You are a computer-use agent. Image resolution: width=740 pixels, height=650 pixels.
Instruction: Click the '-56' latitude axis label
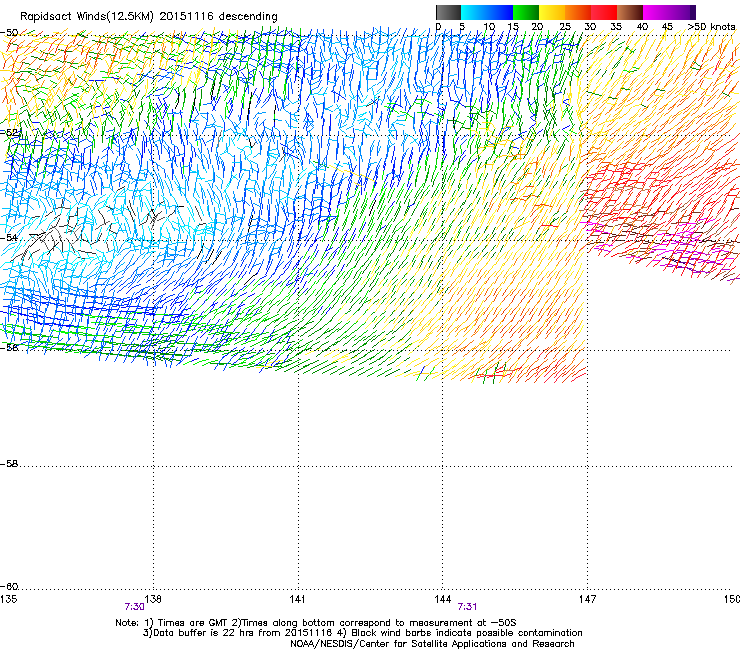pyautogui.click(x=9, y=348)
